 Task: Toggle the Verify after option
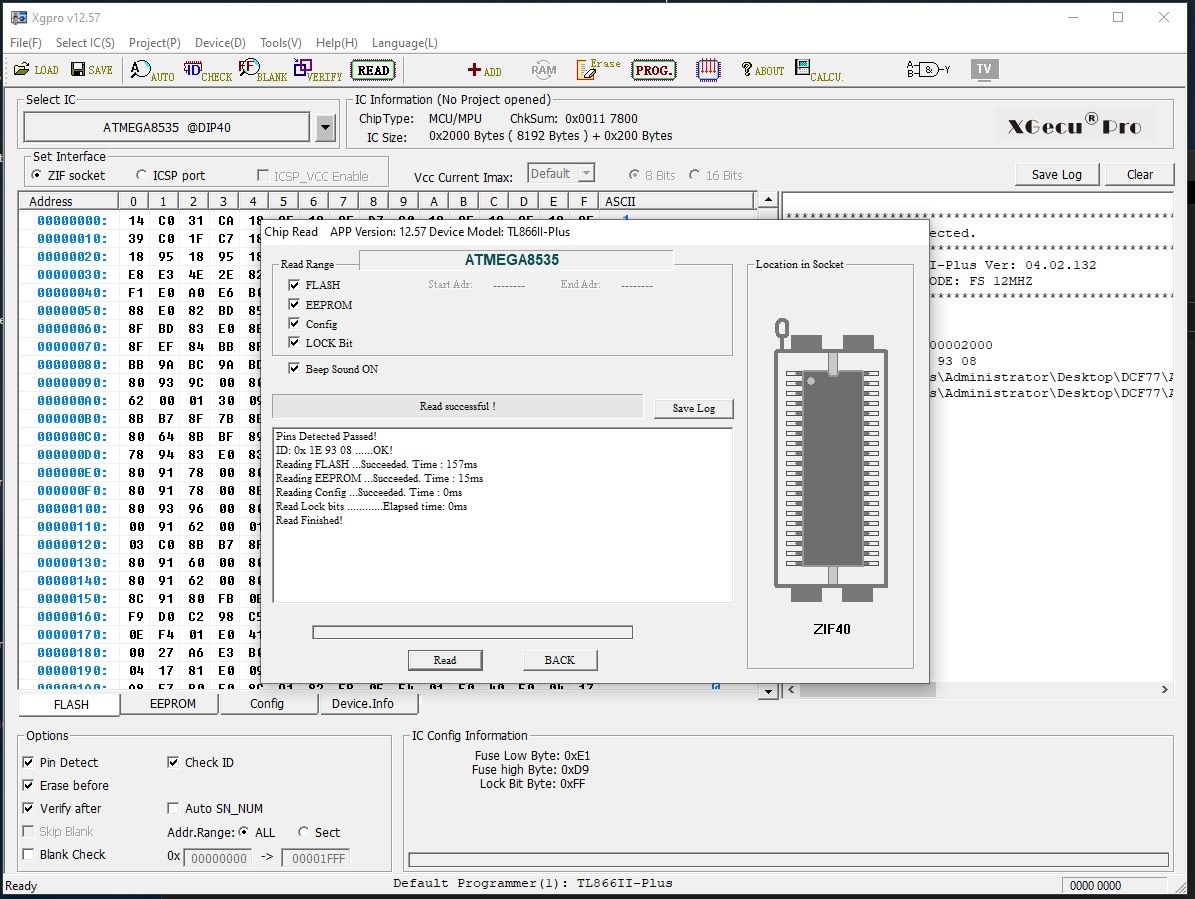pyautogui.click(x=28, y=808)
